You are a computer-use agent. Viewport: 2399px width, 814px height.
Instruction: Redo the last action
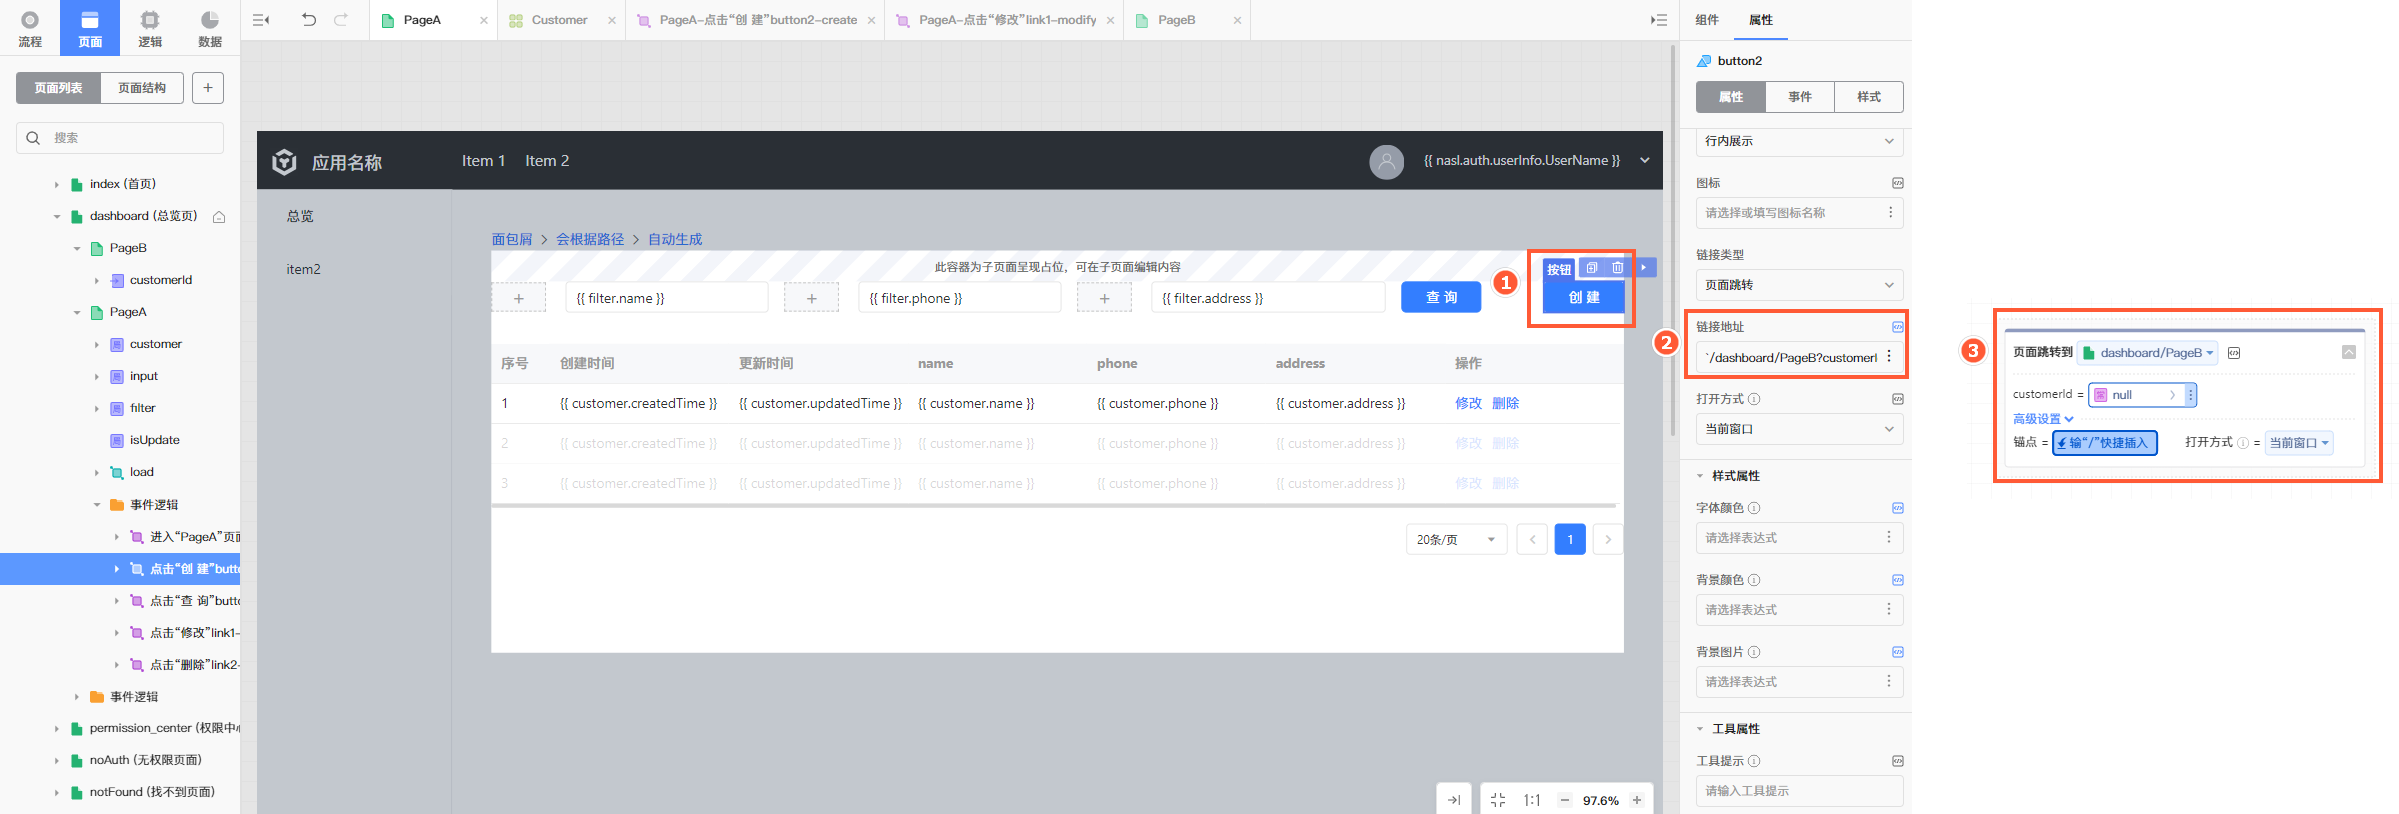tap(341, 20)
